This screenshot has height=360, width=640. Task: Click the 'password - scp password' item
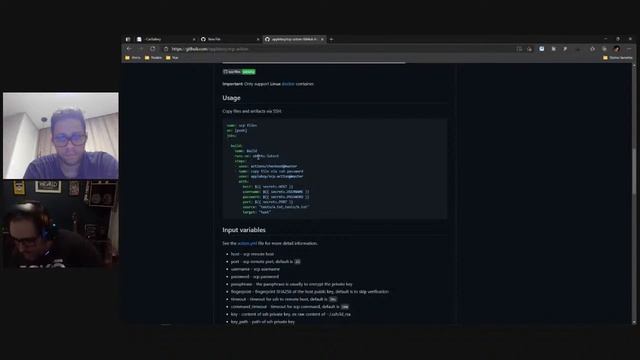tap(255, 276)
